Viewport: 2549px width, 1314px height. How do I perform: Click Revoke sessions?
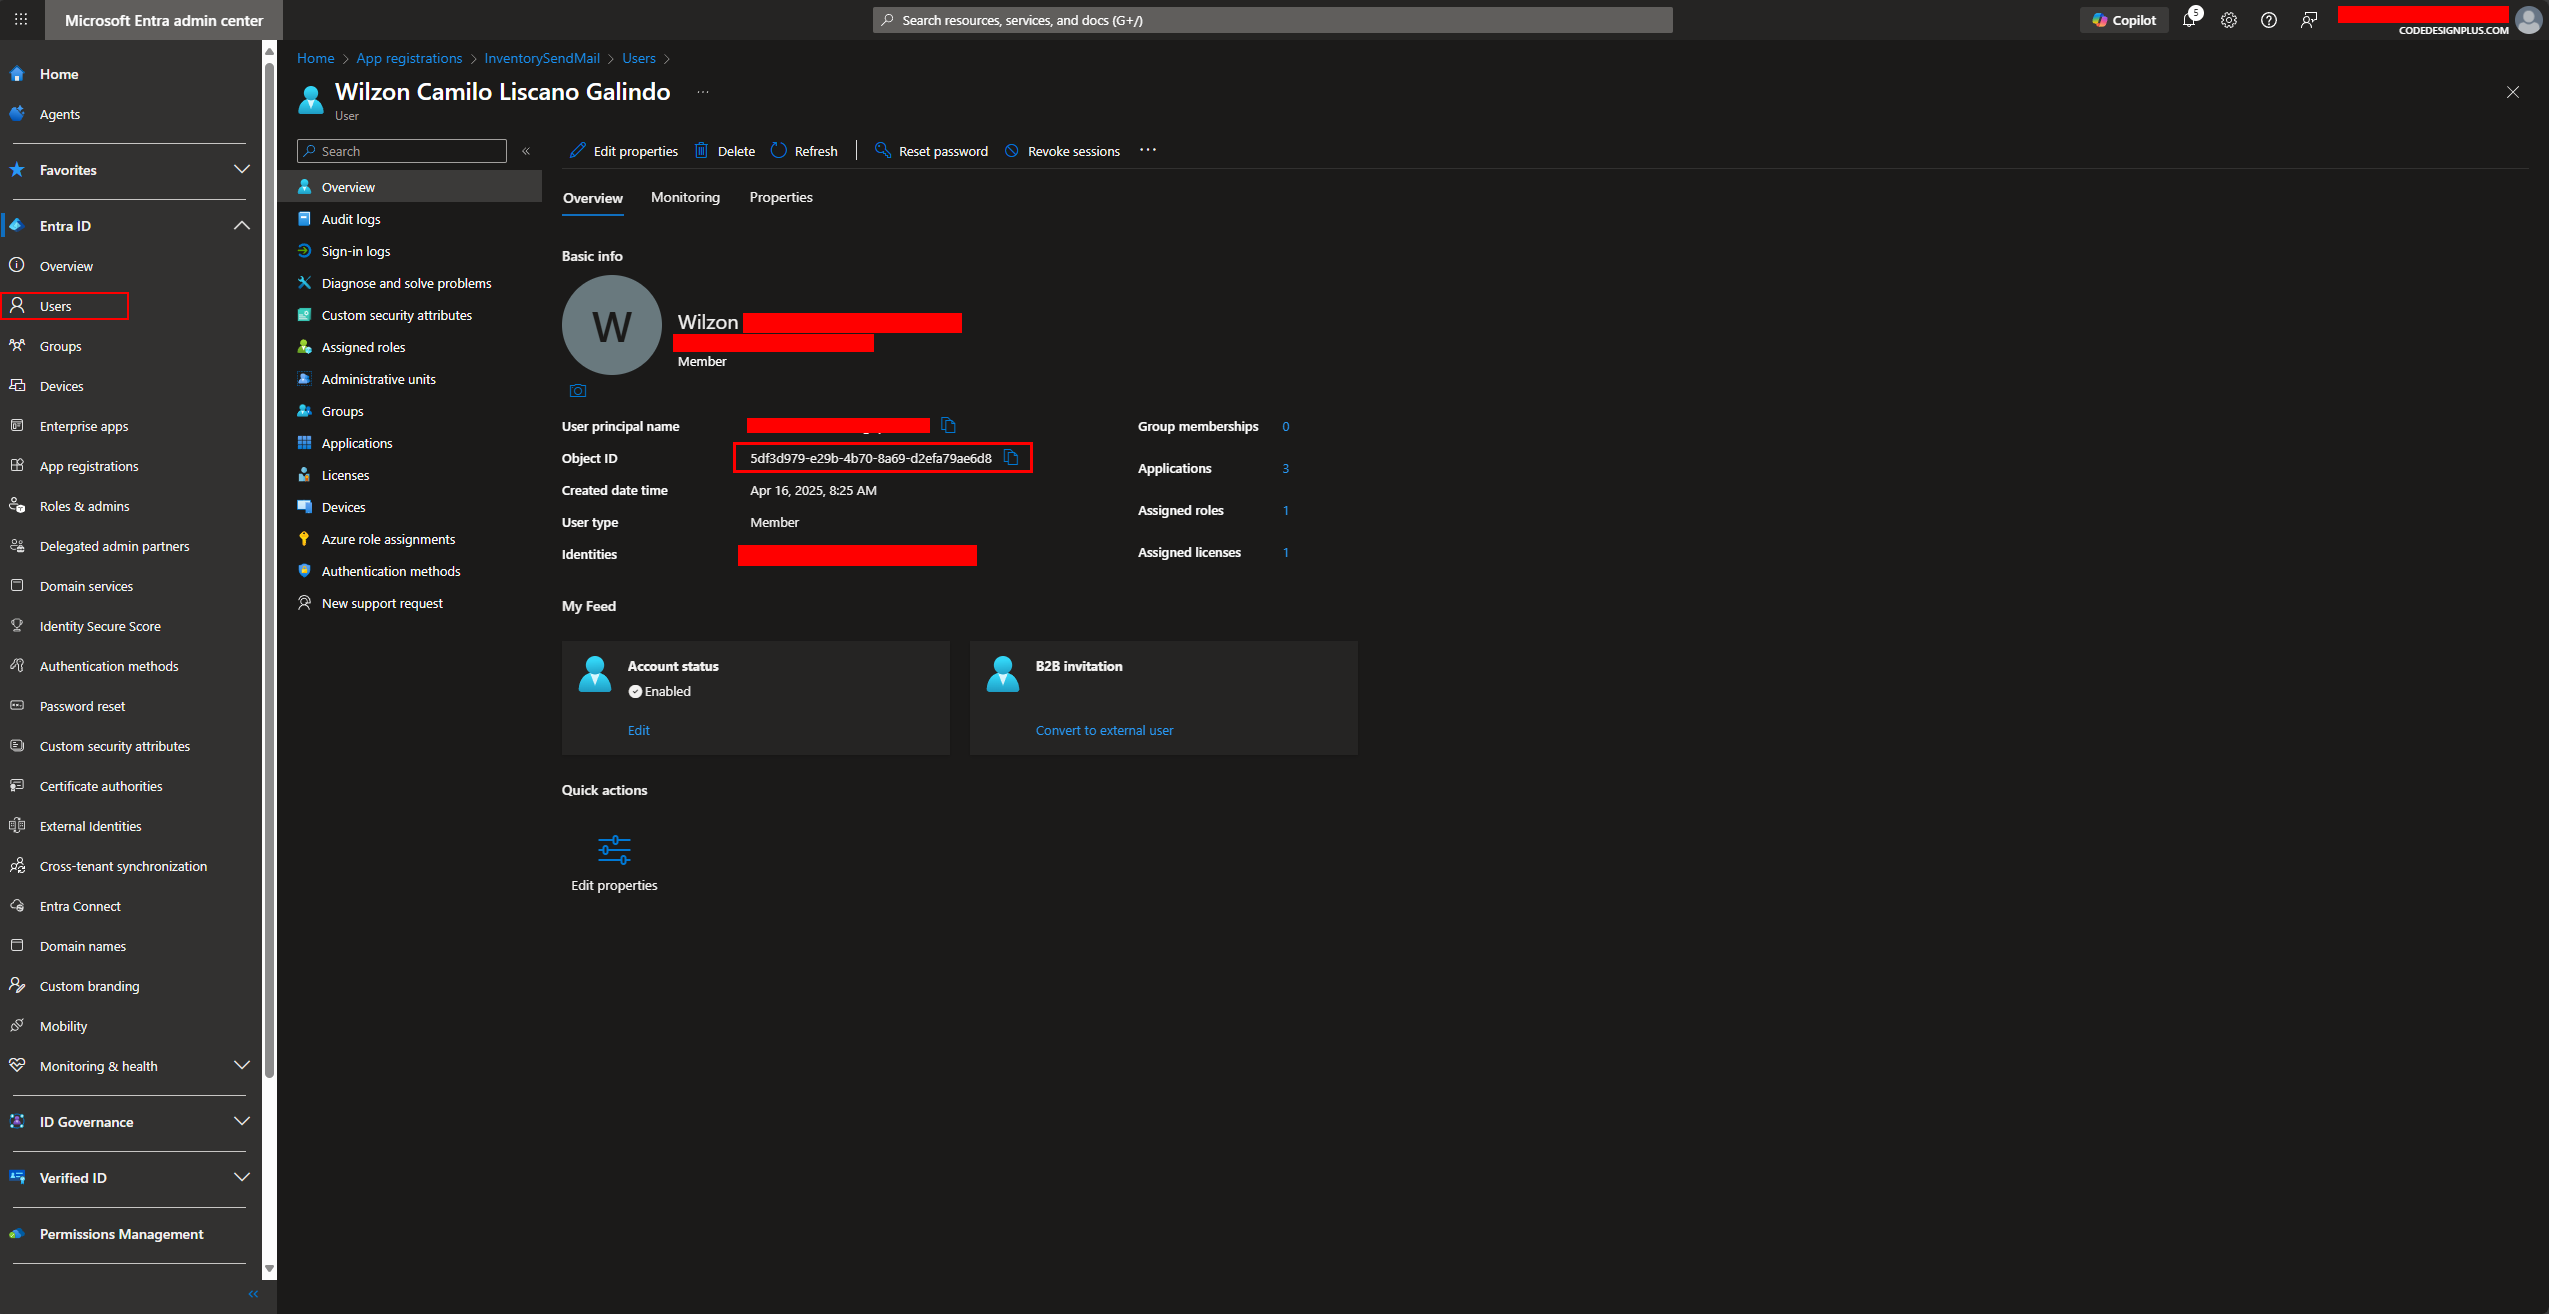[x=1062, y=151]
